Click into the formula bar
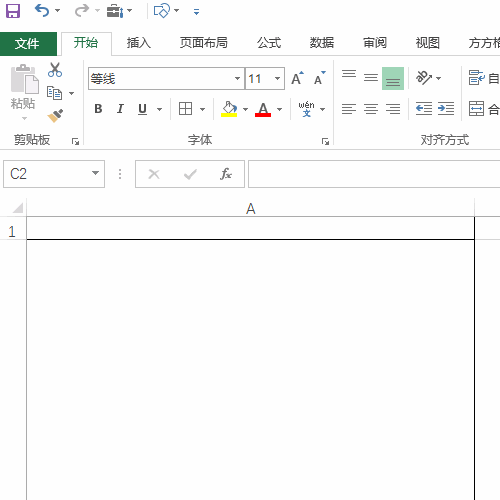Screen dimensions: 500x500 pos(374,174)
